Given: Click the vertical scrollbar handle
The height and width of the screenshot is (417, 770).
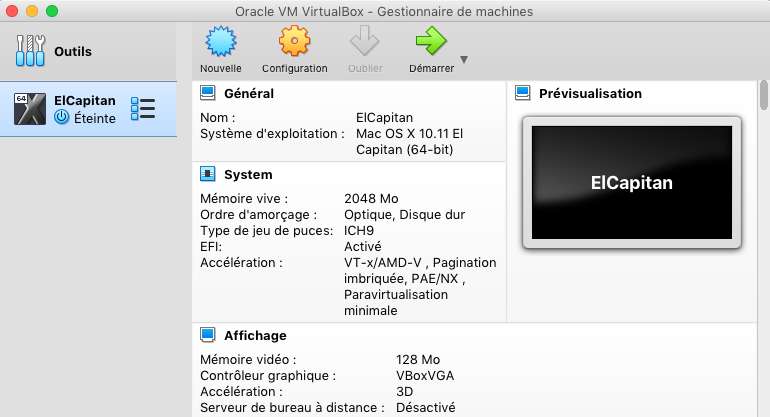Looking at the screenshot, I should point(764,95).
